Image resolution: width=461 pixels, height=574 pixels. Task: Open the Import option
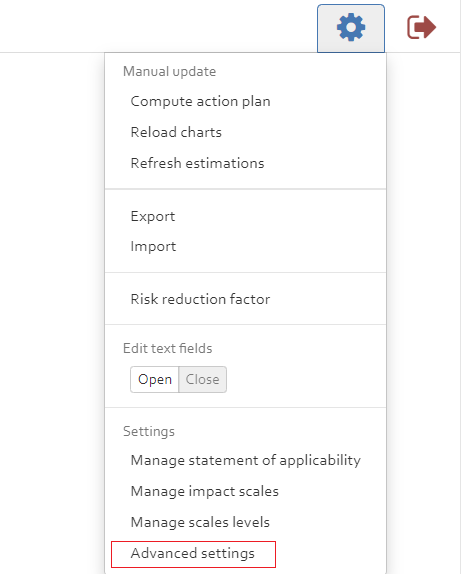(x=153, y=246)
